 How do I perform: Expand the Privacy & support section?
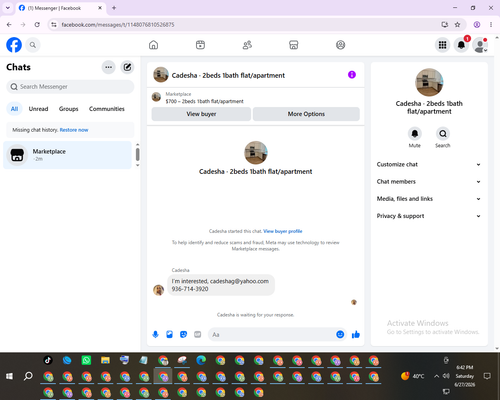click(429, 216)
